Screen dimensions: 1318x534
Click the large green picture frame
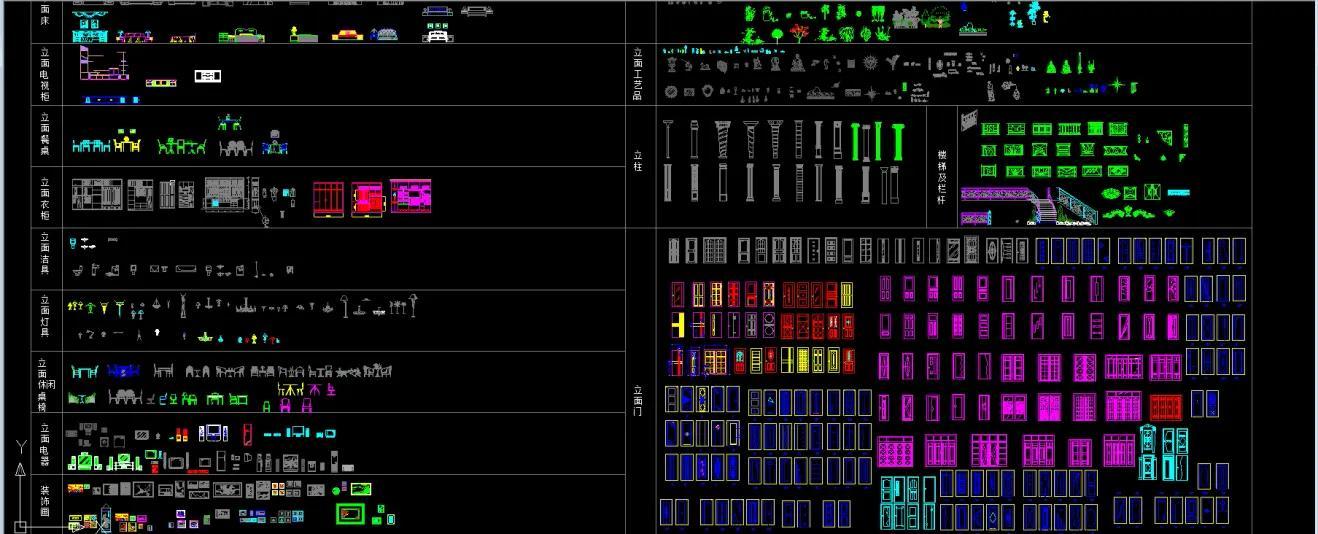(351, 515)
